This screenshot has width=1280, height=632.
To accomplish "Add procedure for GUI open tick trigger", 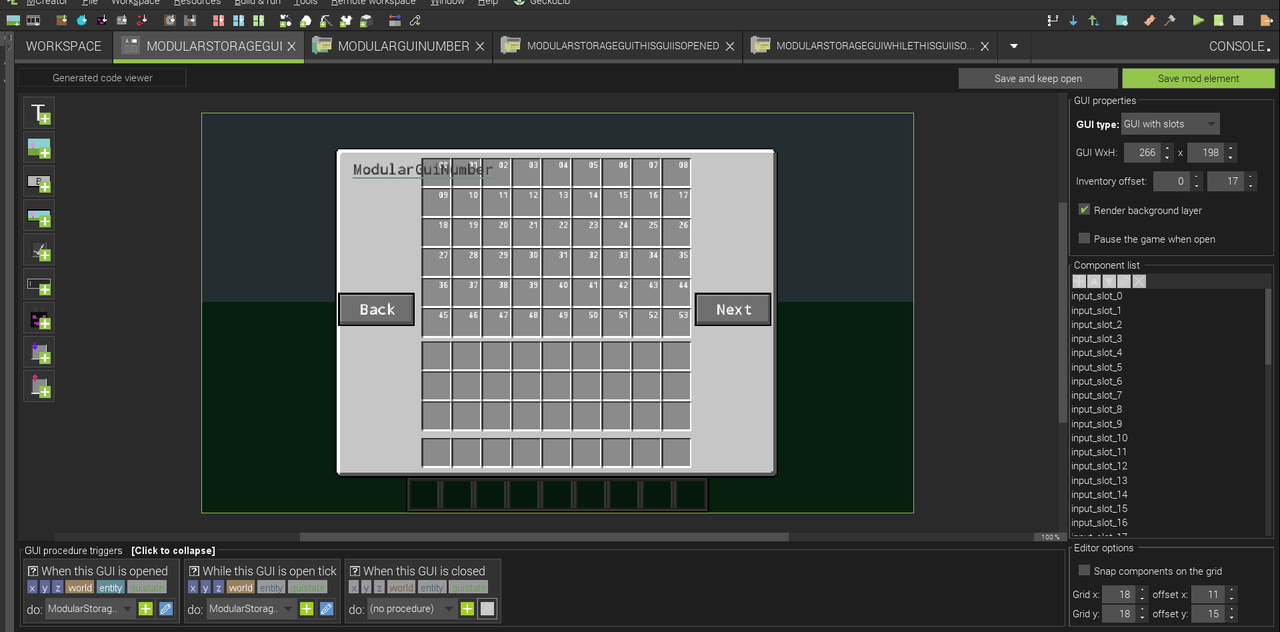I will tap(306, 608).
